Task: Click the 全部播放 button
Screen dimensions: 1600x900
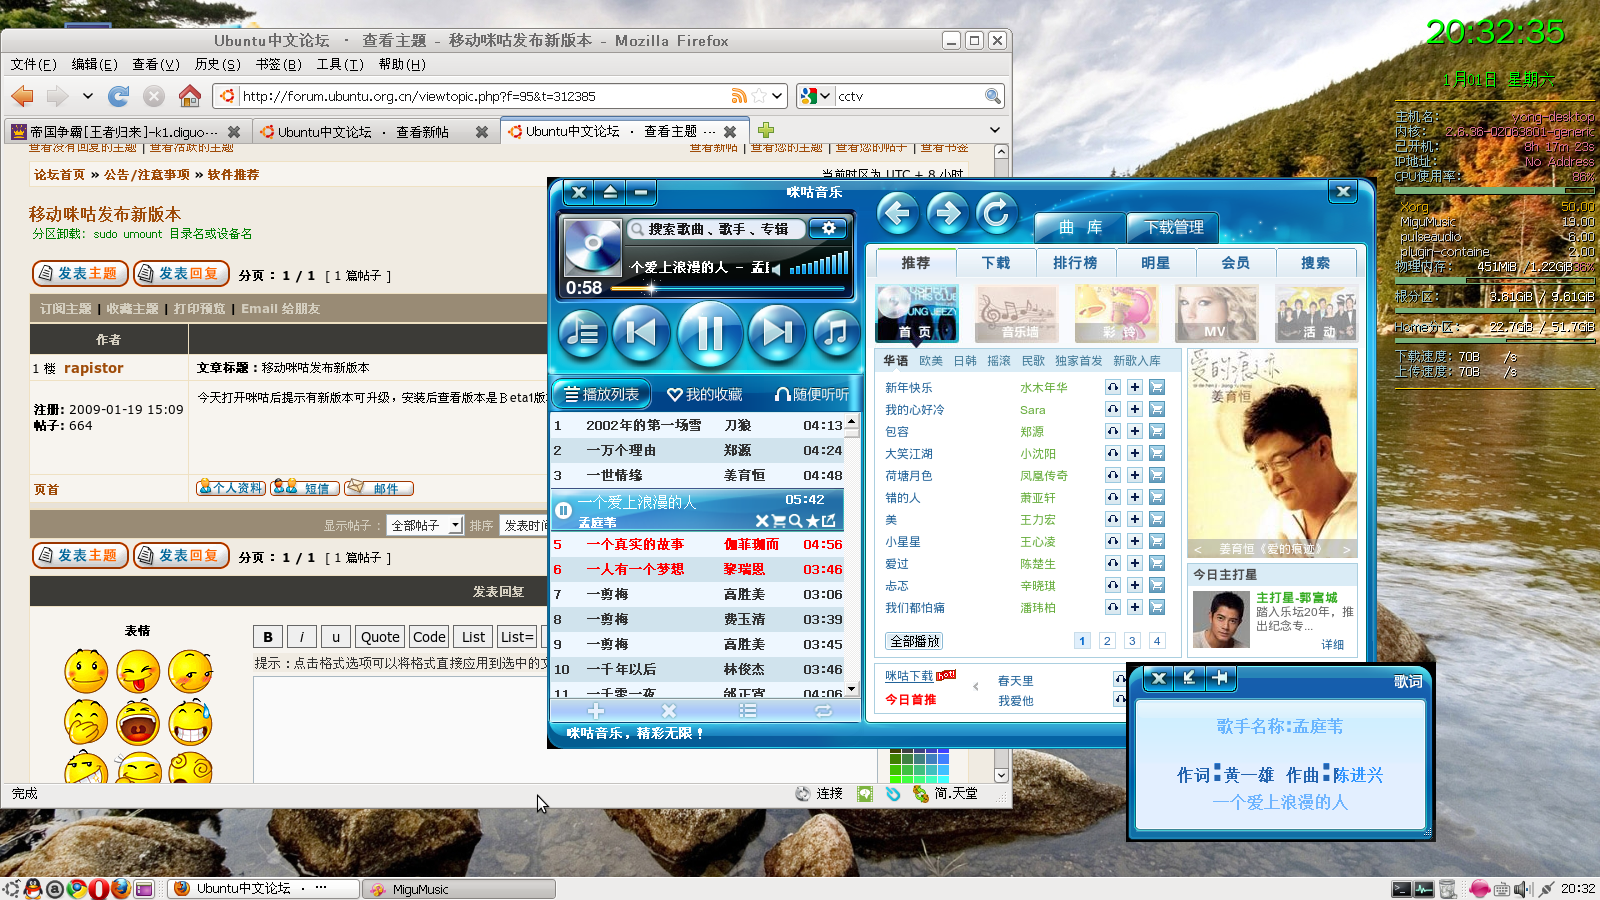Action: [x=914, y=641]
